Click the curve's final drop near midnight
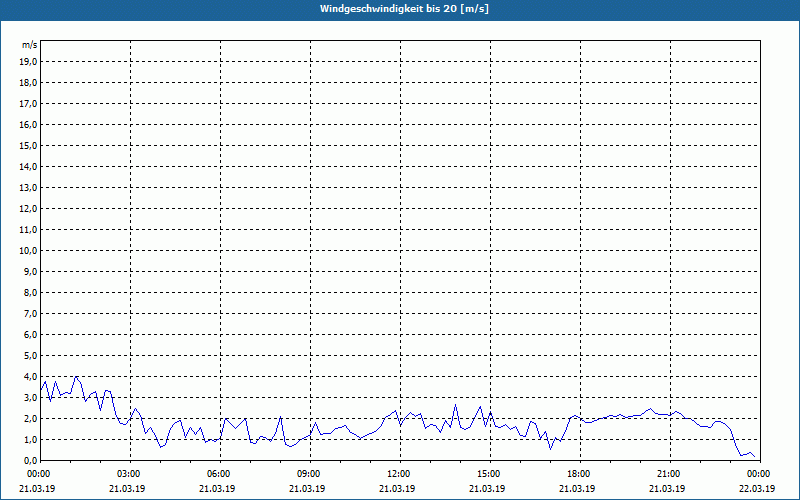The width and height of the screenshot is (800, 500). [x=736, y=443]
